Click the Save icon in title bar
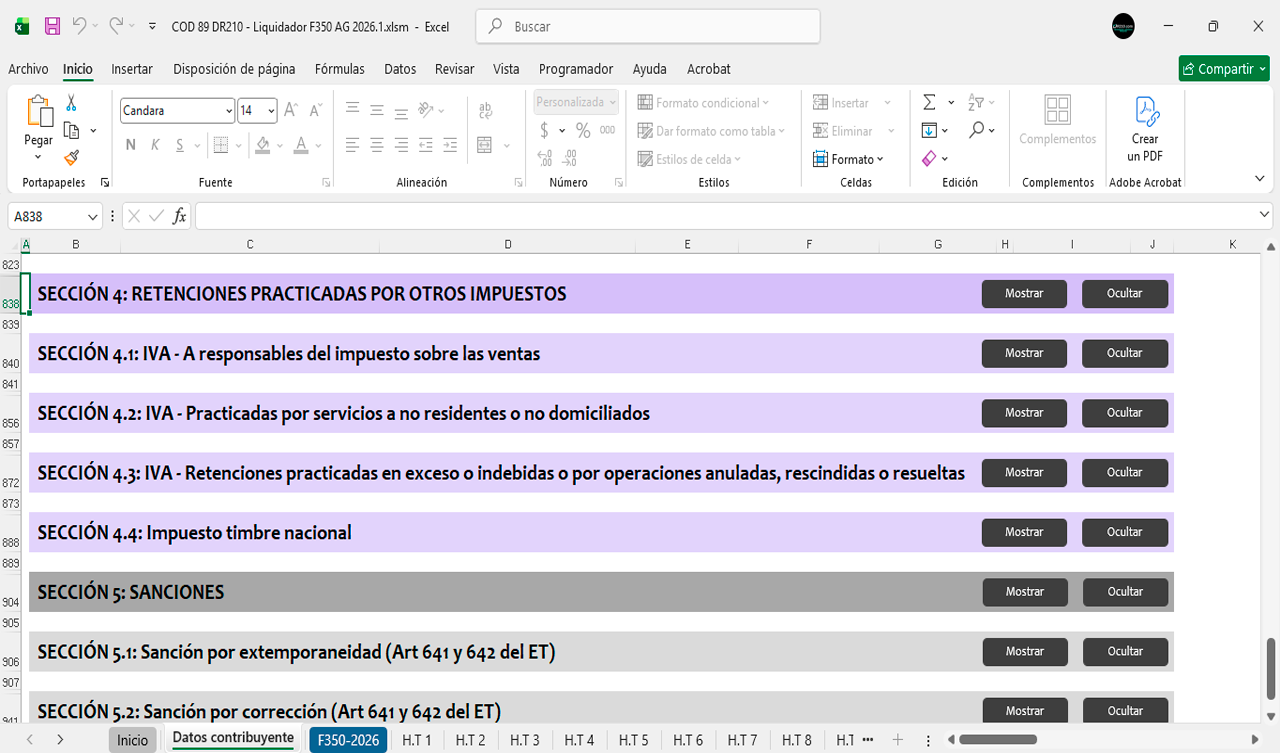Screen dimensions: 1280x753 [x=53, y=26]
